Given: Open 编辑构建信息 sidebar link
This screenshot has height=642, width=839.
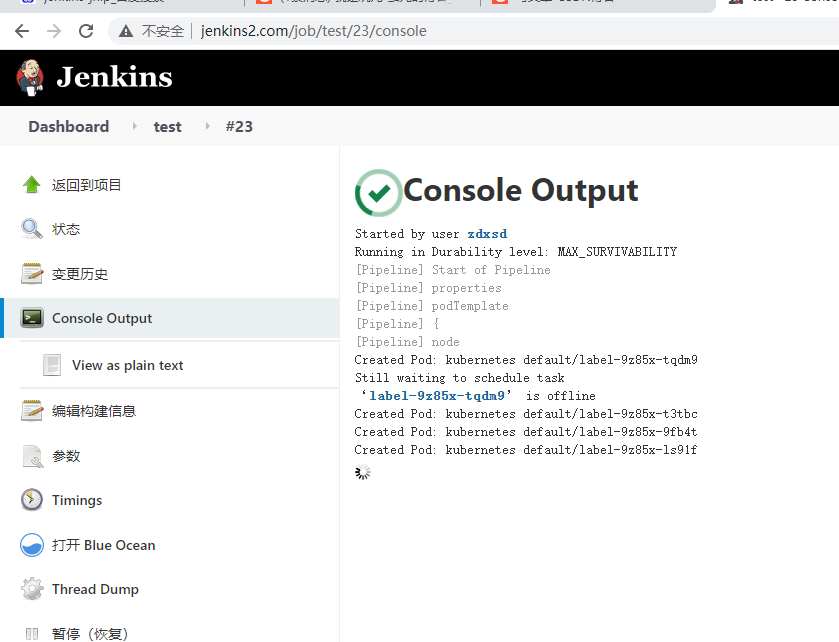Looking at the screenshot, I should pos(94,411).
